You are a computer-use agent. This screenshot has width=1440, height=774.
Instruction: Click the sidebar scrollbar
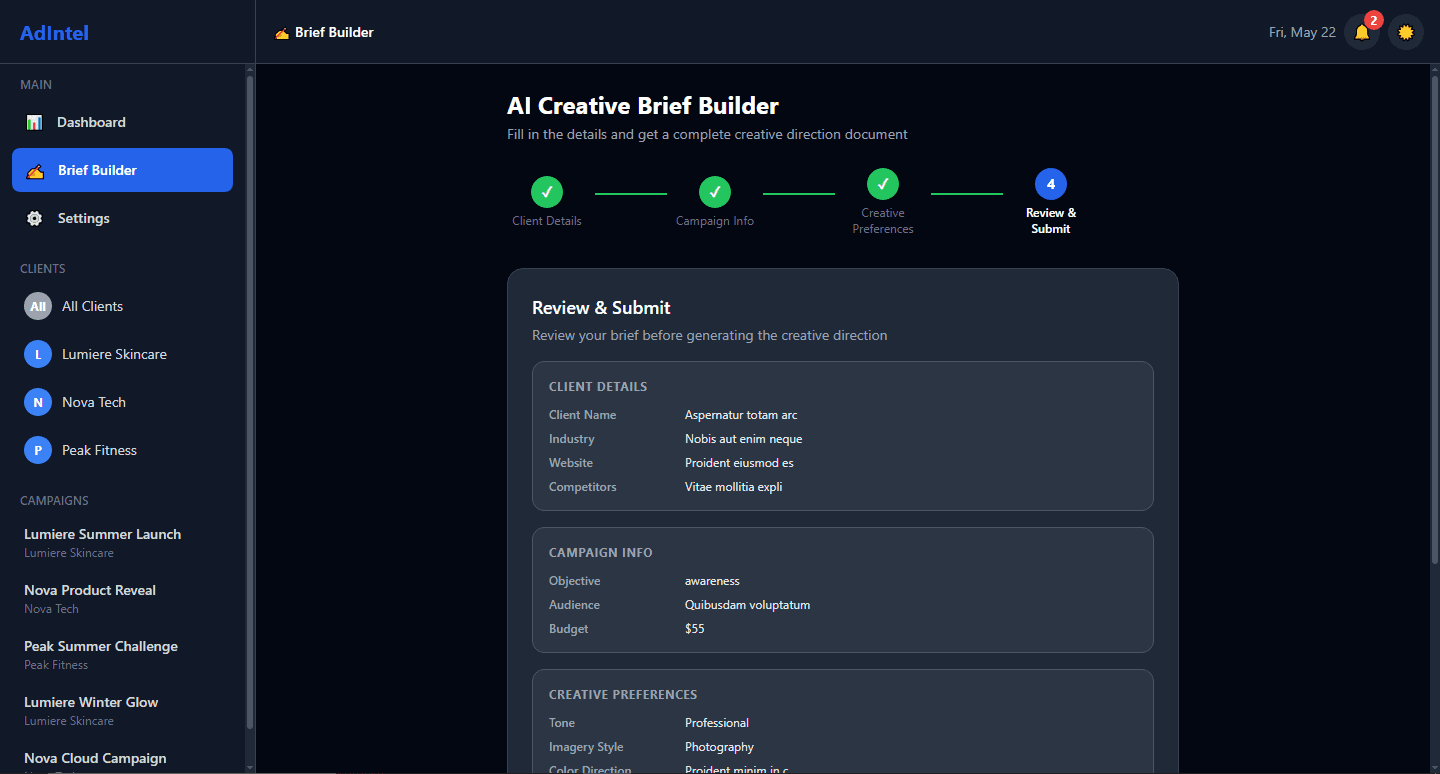click(x=250, y=402)
